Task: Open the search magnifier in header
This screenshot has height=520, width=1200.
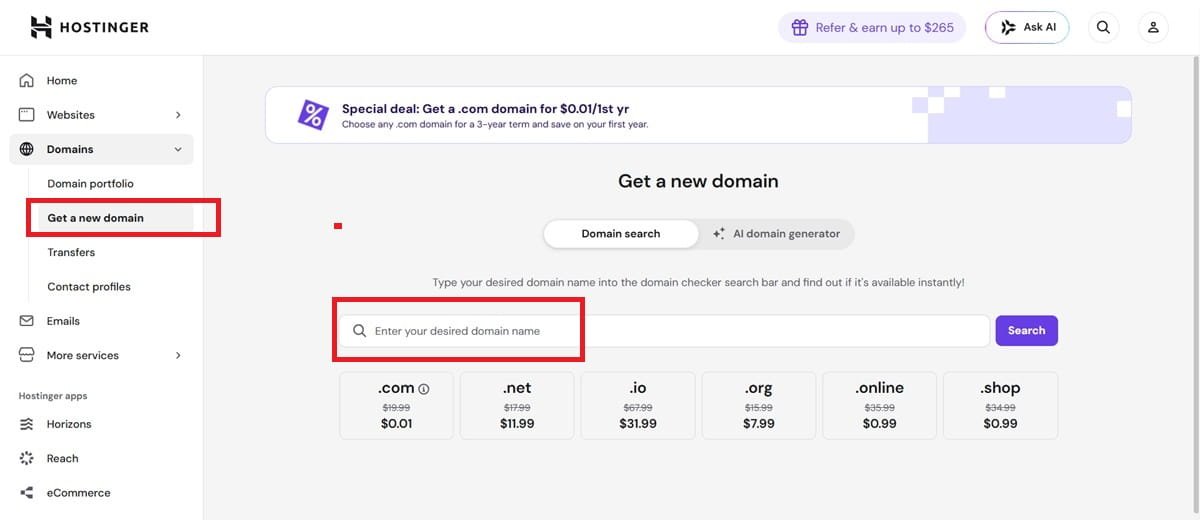Action: pyautogui.click(x=1103, y=28)
